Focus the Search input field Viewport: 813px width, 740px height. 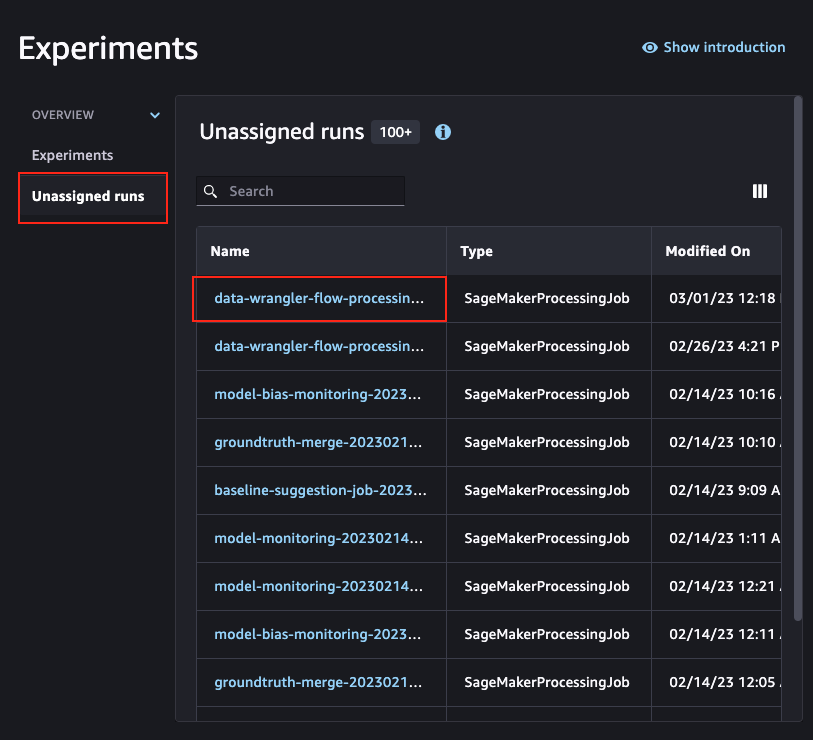pos(300,191)
